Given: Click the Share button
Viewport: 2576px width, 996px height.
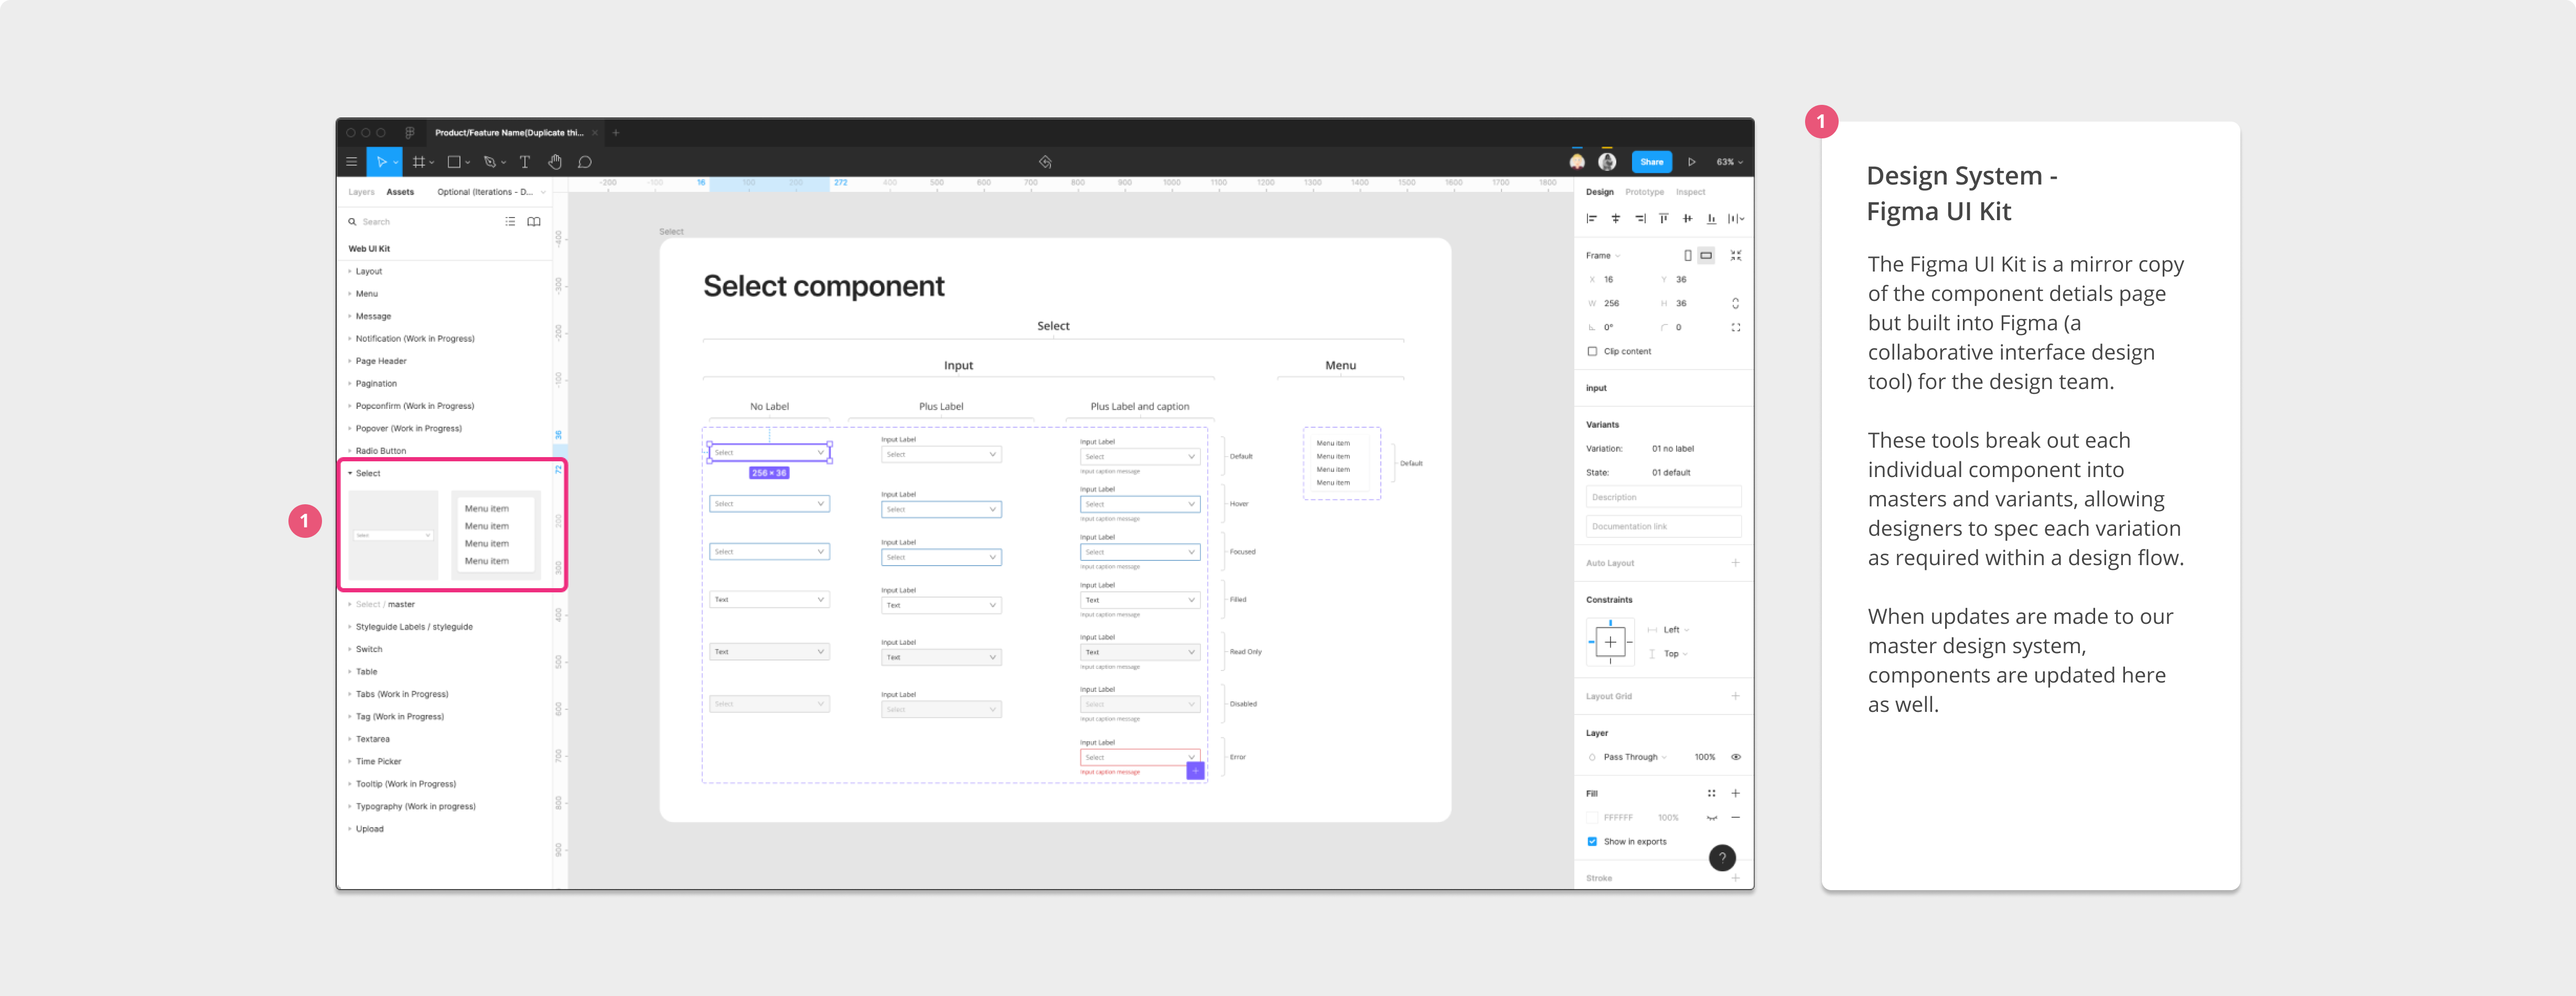Looking at the screenshot, I should click(x=1651, y=162).
